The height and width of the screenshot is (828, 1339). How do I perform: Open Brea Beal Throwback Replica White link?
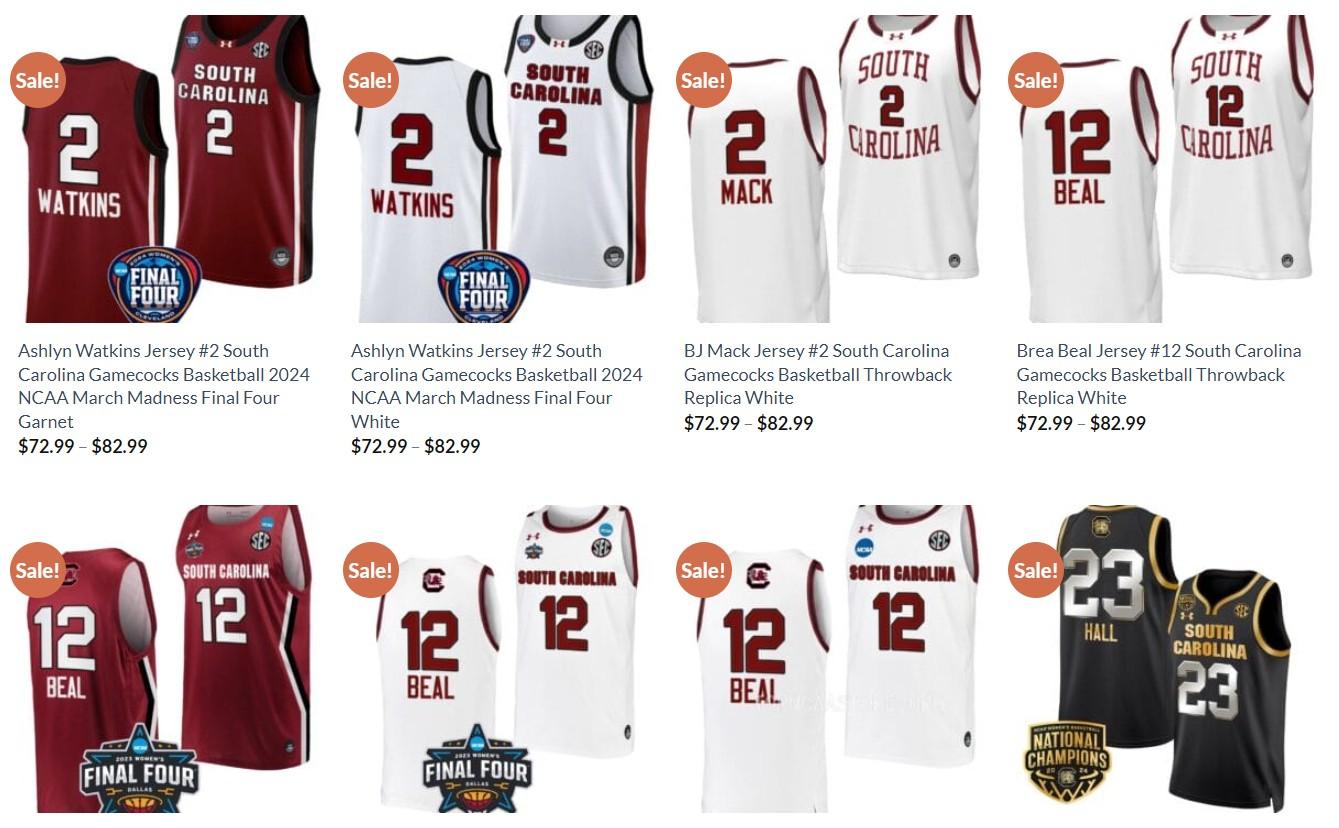[x=1159, y=374]
